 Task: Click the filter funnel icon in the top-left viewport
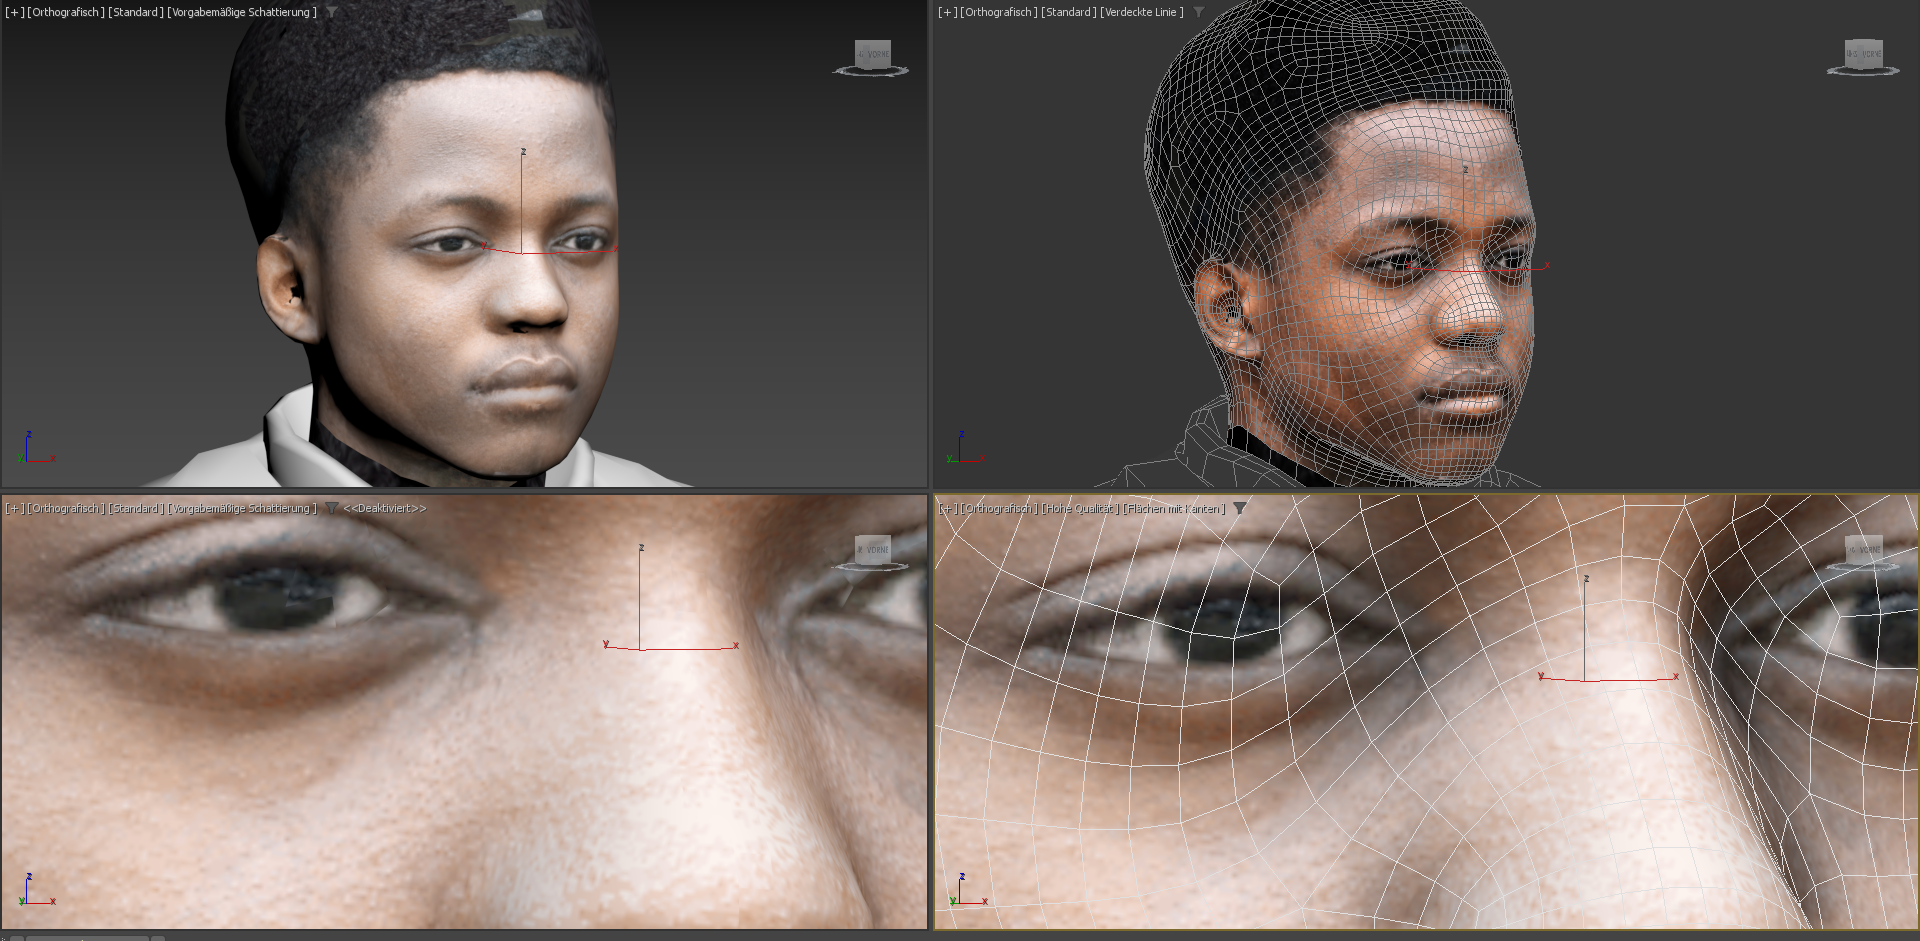[332, 12]
